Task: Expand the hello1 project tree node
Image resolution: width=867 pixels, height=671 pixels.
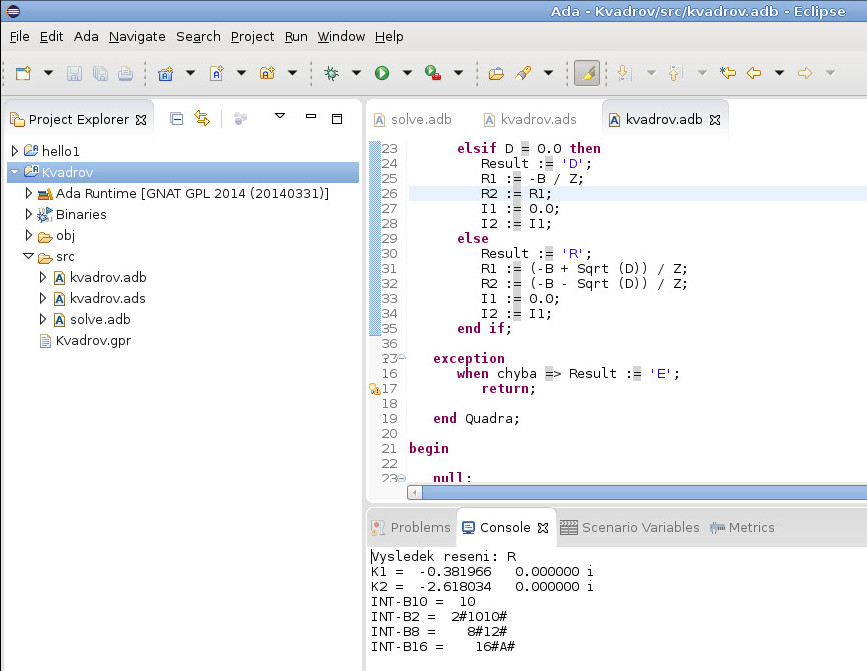Action: point(15,150)
